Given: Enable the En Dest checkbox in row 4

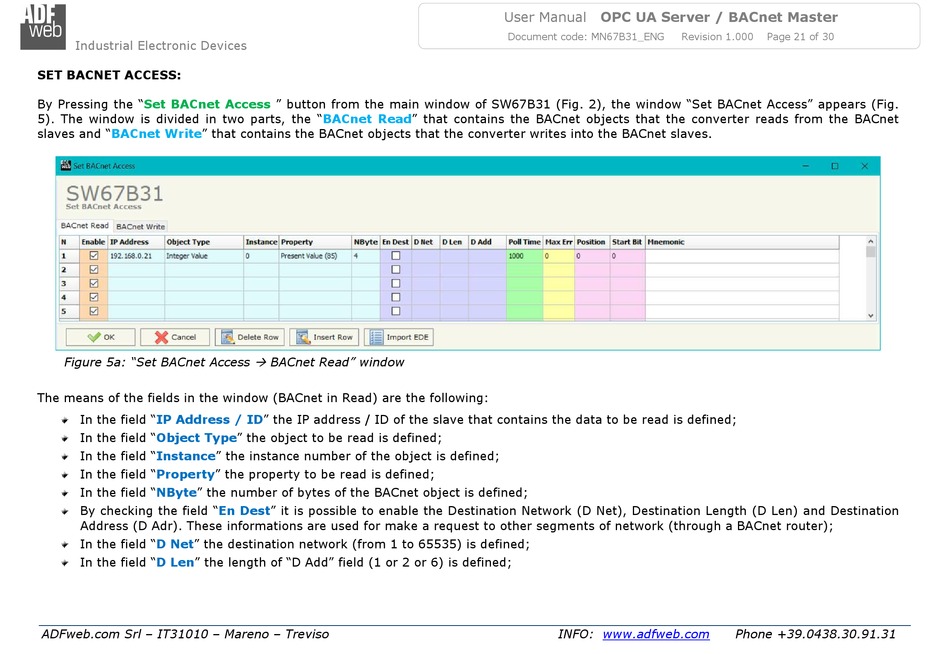Looking at the screenshot, I should coord(396,297).
